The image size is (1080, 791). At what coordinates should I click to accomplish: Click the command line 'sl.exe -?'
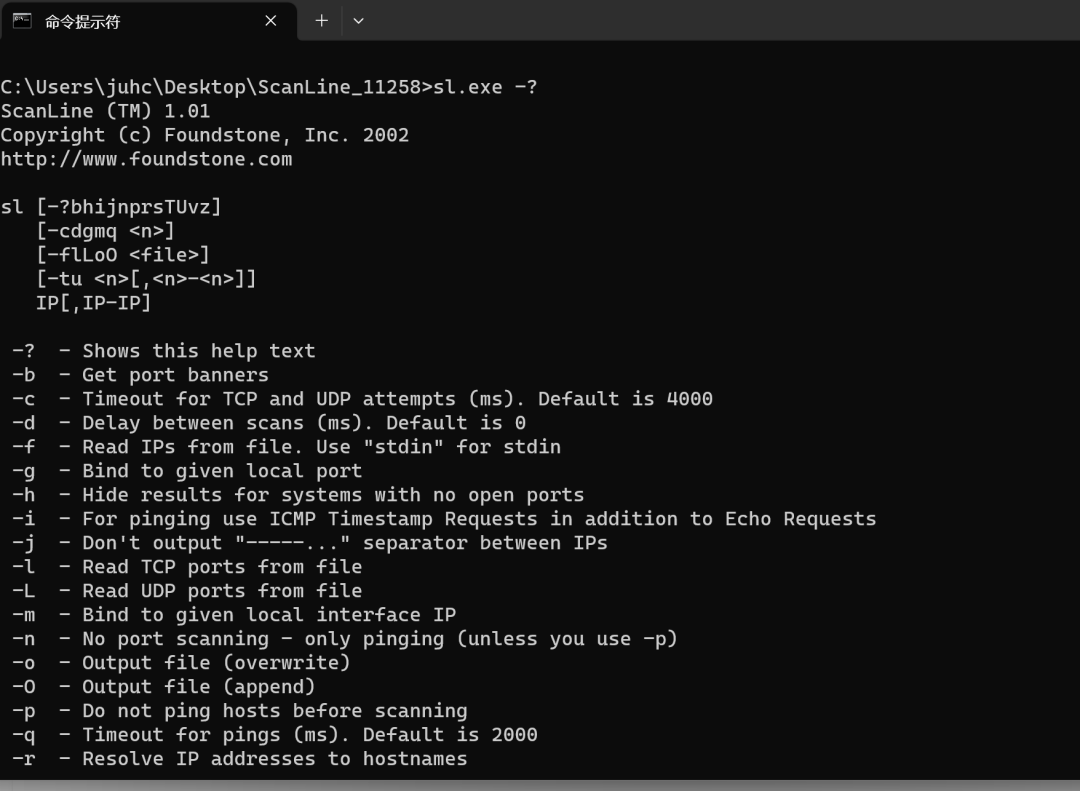(x=269, y=88)
